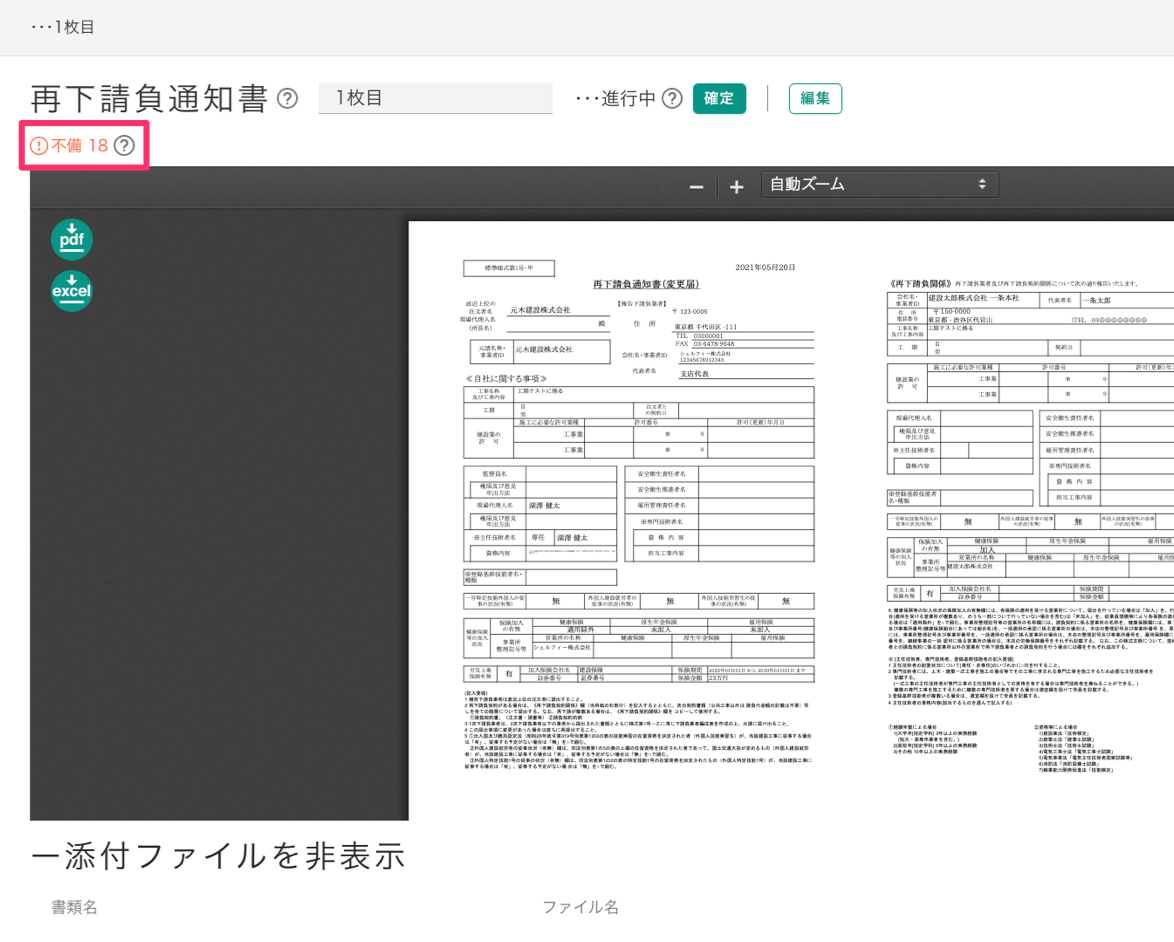
Task: Click help icon beside 再下請負通知書 title
Action: click(287, 98)
